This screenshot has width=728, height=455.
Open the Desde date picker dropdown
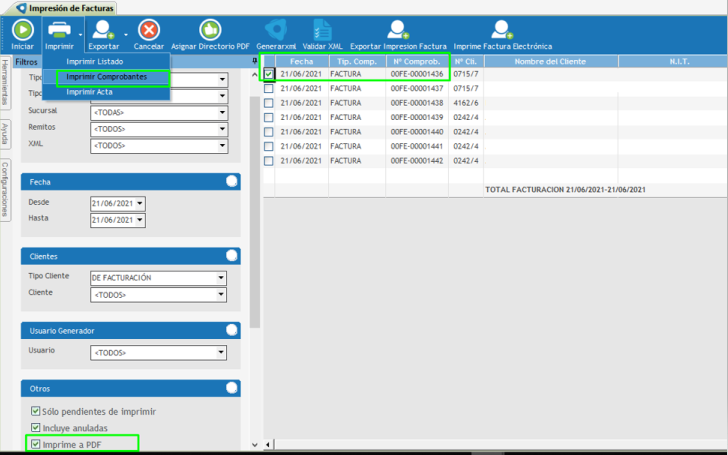click(139, 203)
